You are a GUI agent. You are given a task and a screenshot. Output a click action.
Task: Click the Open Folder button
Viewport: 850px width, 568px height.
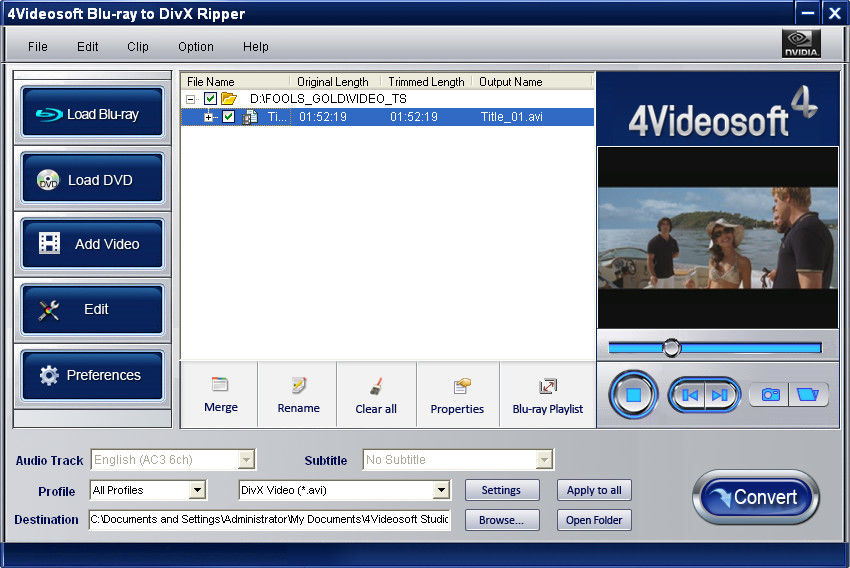click(594, 520)
